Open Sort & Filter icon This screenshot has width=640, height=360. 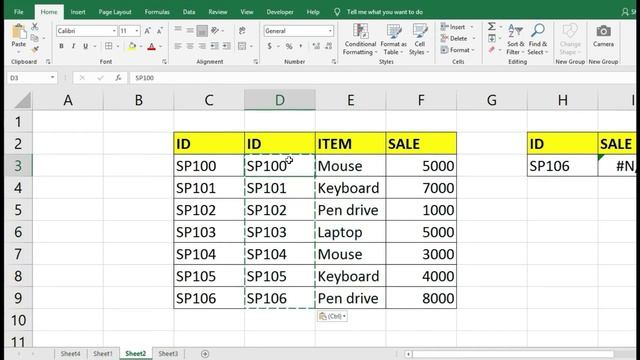pyautogui.click(x=516, y=31)
